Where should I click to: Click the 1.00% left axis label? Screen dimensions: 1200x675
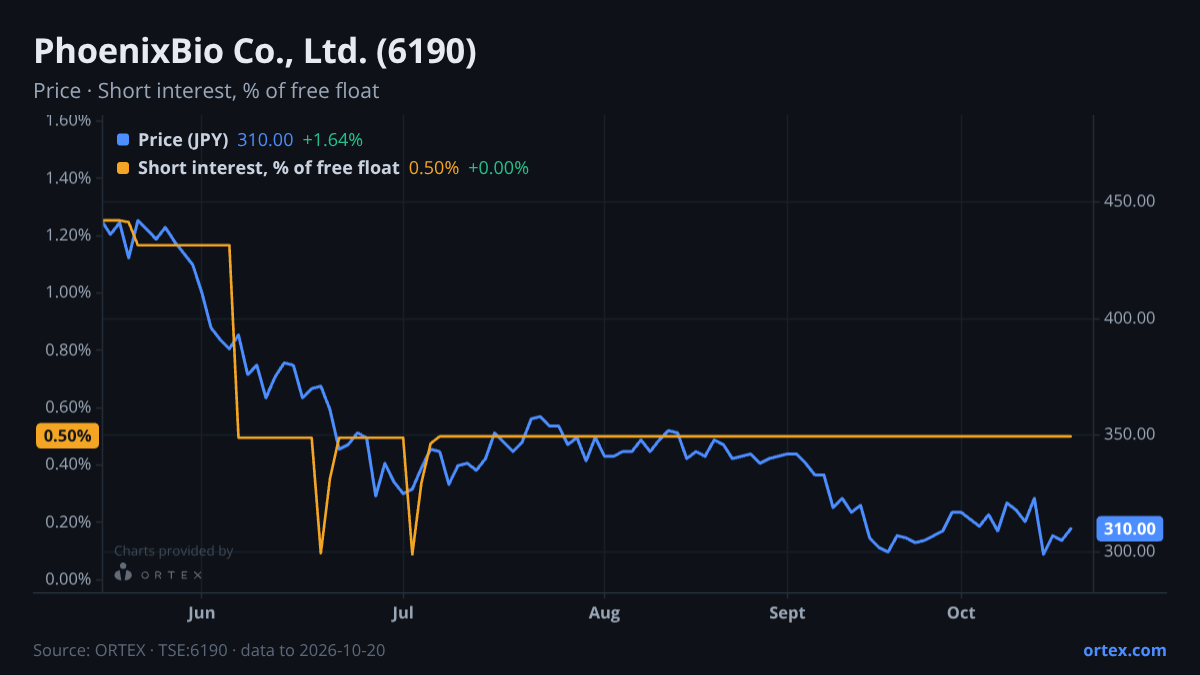click(x=68, y=293)
